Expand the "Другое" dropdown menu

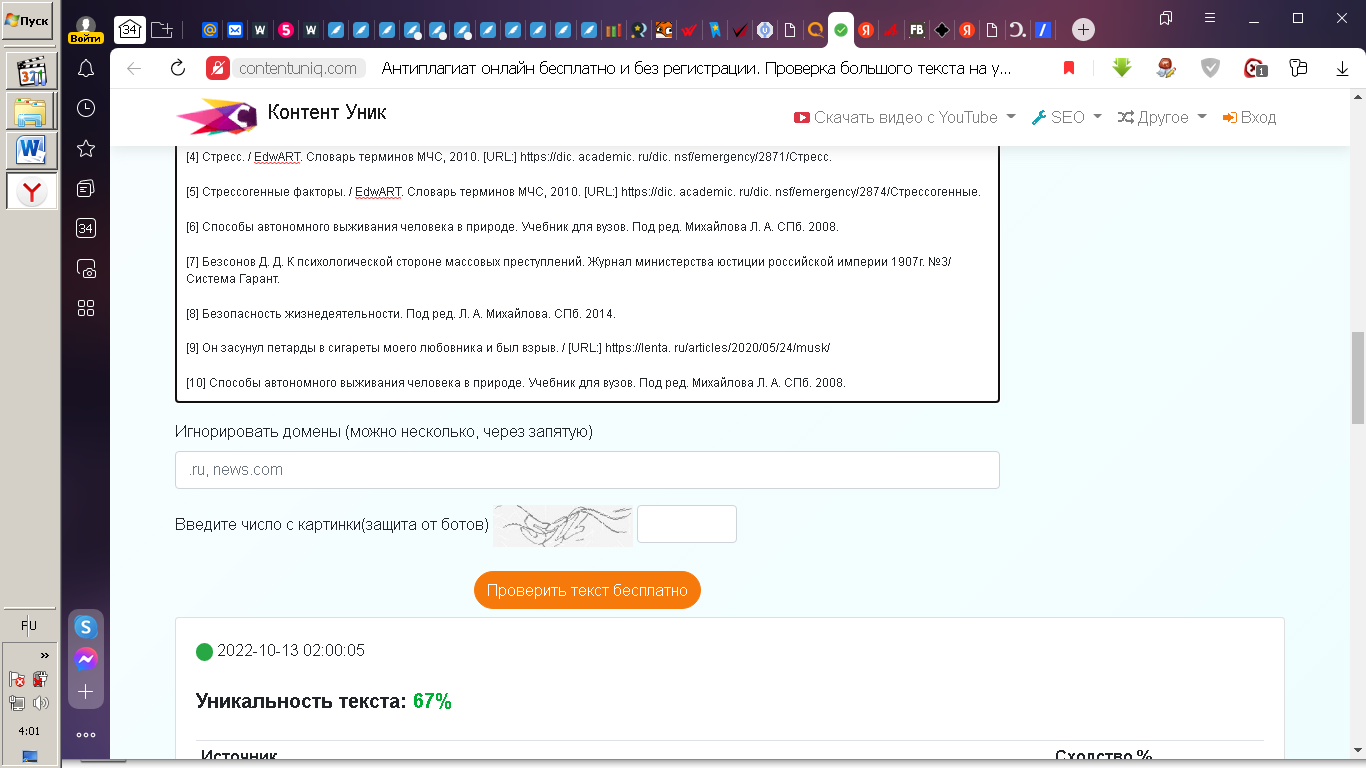1162,117
